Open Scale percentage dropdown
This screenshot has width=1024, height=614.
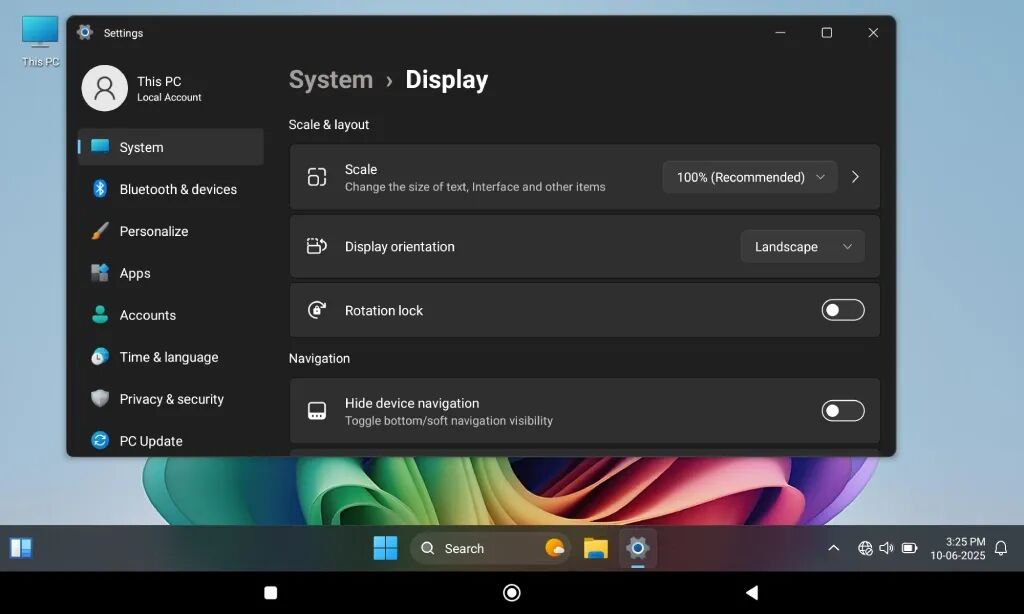click(x=750, y=177)
